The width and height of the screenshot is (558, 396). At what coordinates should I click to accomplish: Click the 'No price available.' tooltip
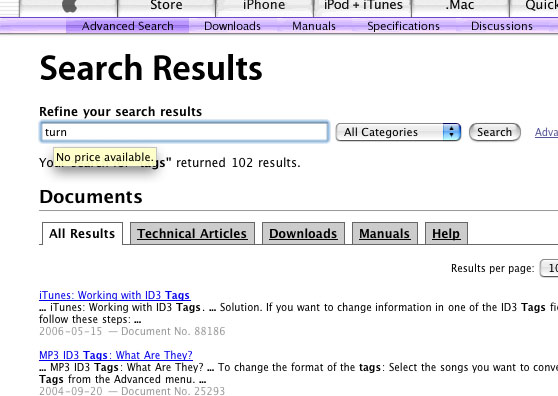tap(105, 157)
